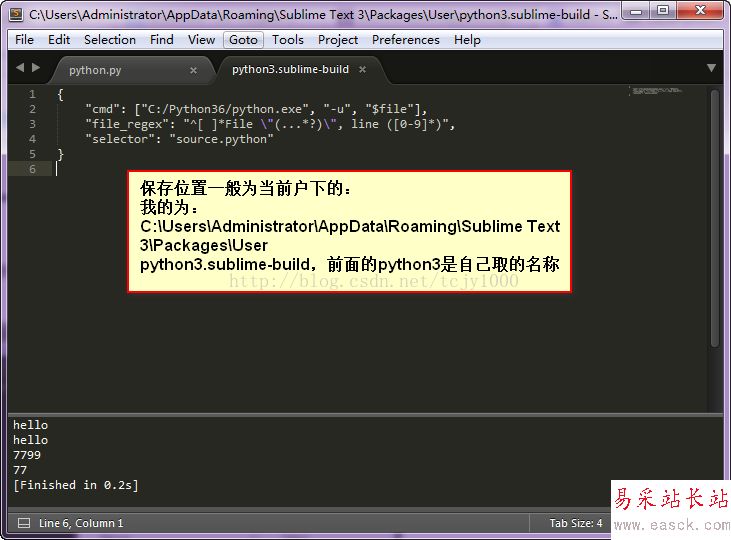
Task: Click line number 1 in gutter
Action: (x=32, y=95)
